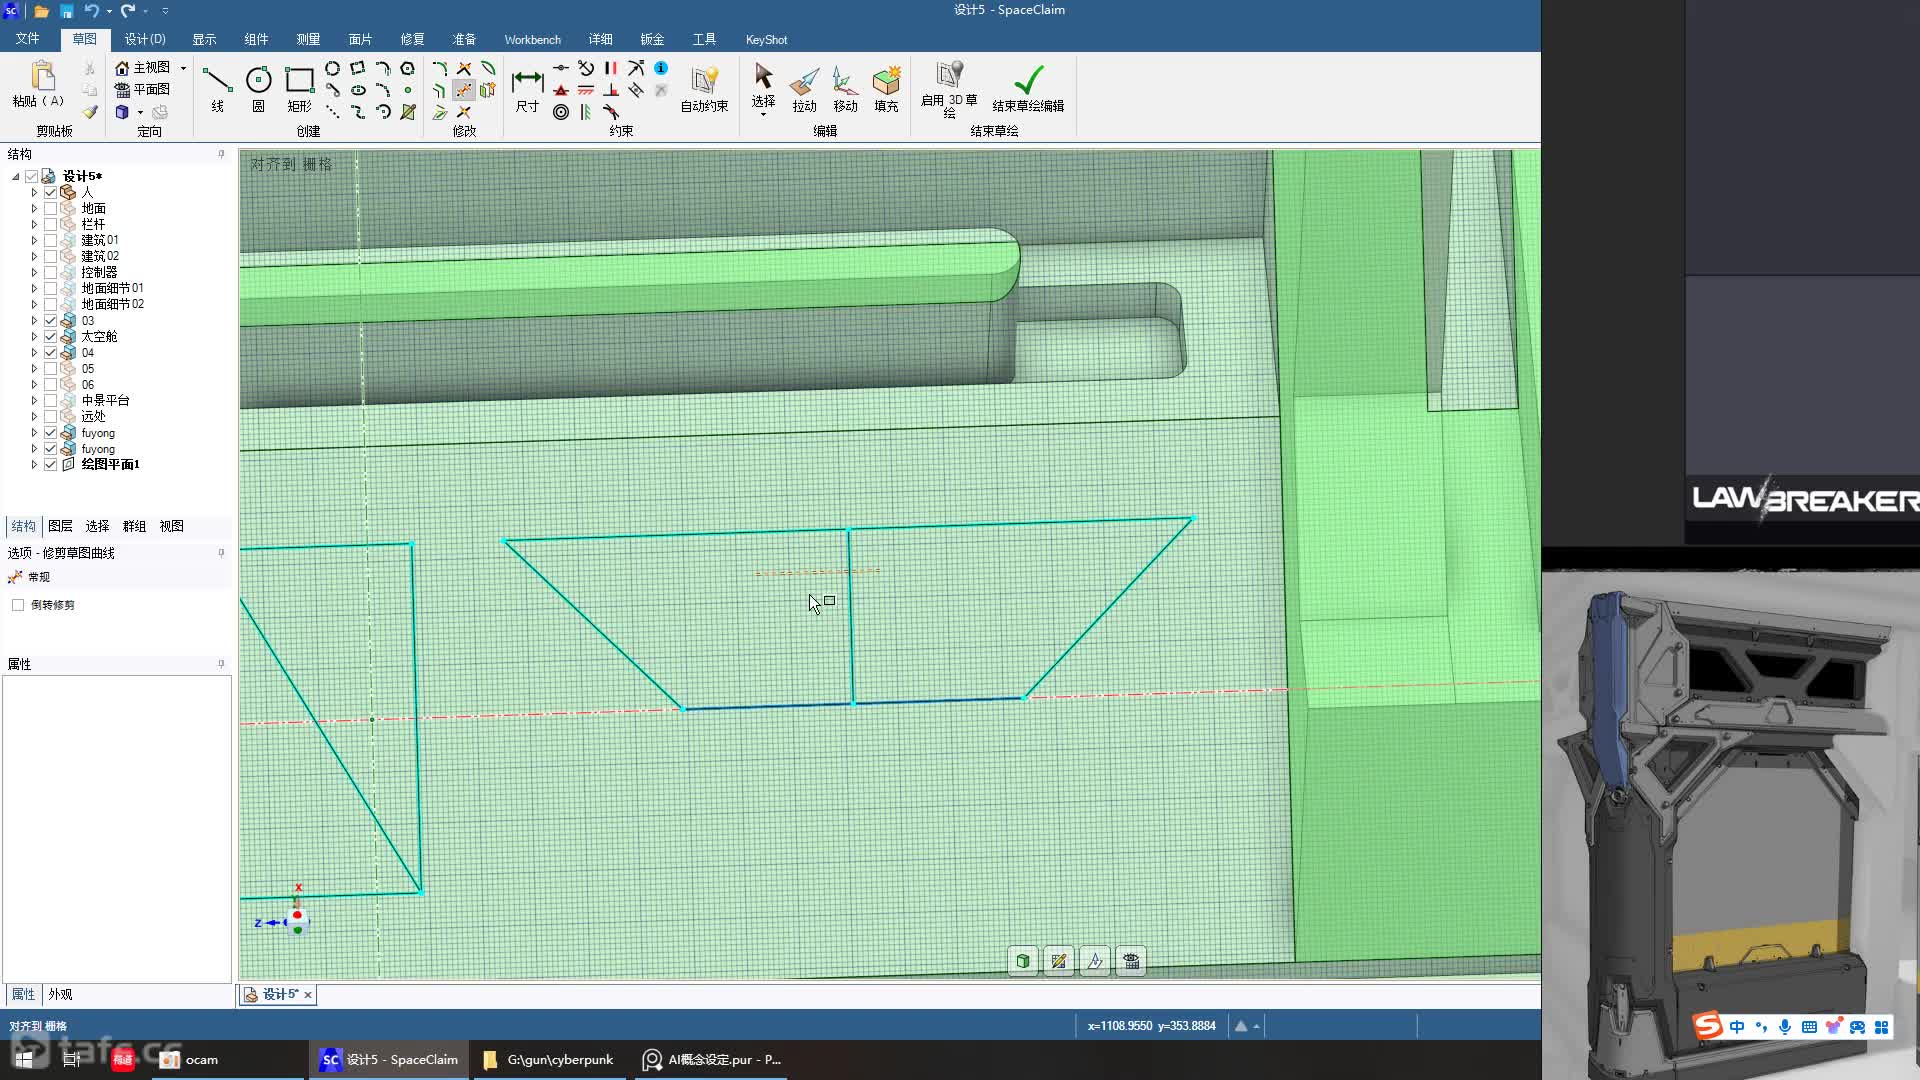Close the 设计5* document tab

click(308, 994)
